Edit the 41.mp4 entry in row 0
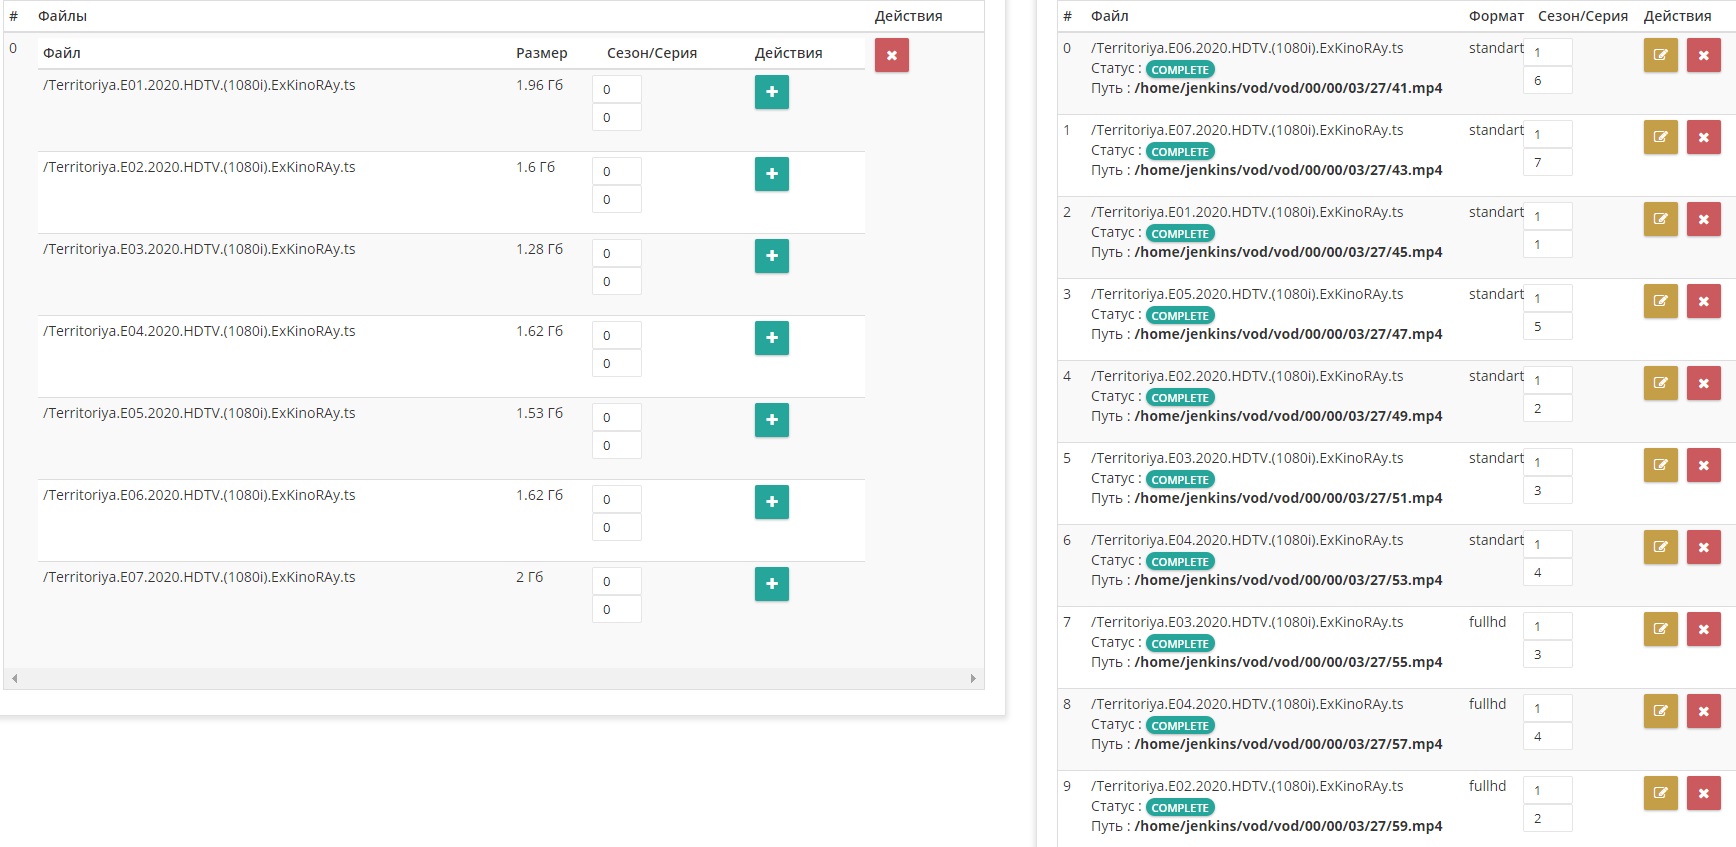Viewport: 1736px width, 847px height. click(x=1660, y=55)
